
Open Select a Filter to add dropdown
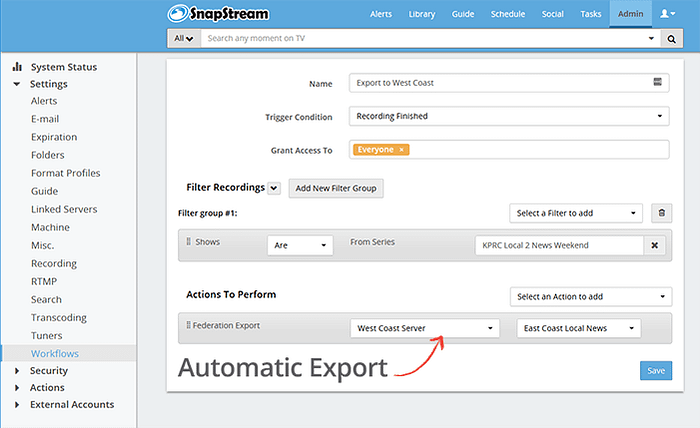576,213
